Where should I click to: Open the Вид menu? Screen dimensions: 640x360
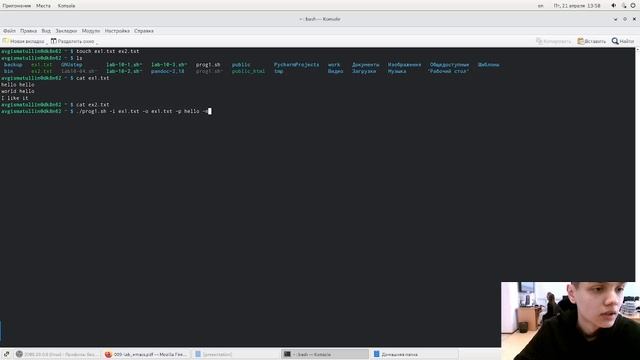click(46, 31)
